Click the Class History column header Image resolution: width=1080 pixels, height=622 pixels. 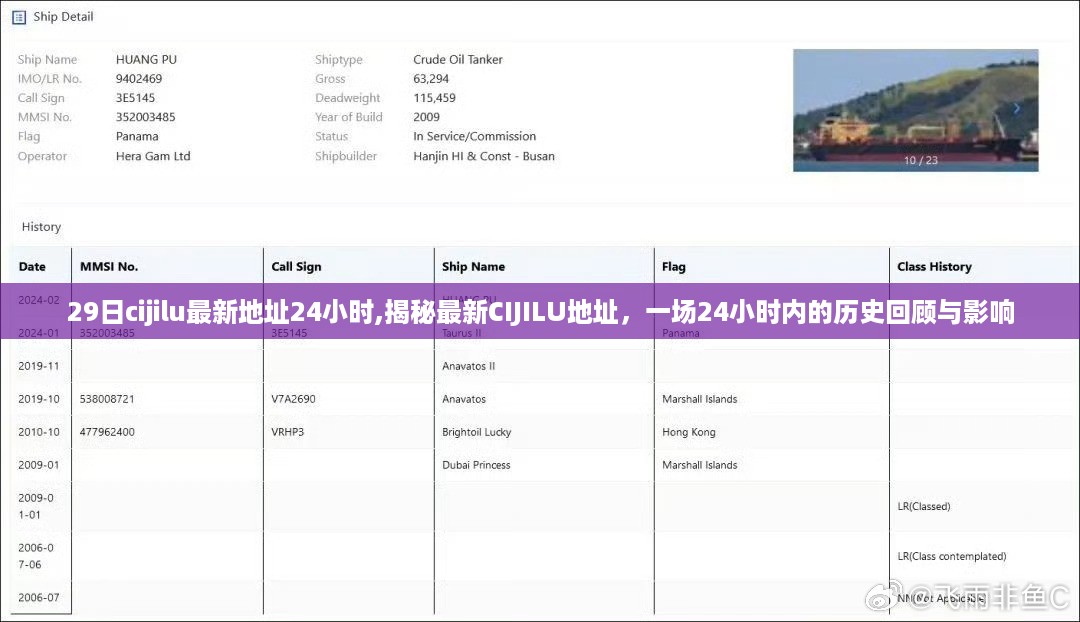click(x=934, y=267)
